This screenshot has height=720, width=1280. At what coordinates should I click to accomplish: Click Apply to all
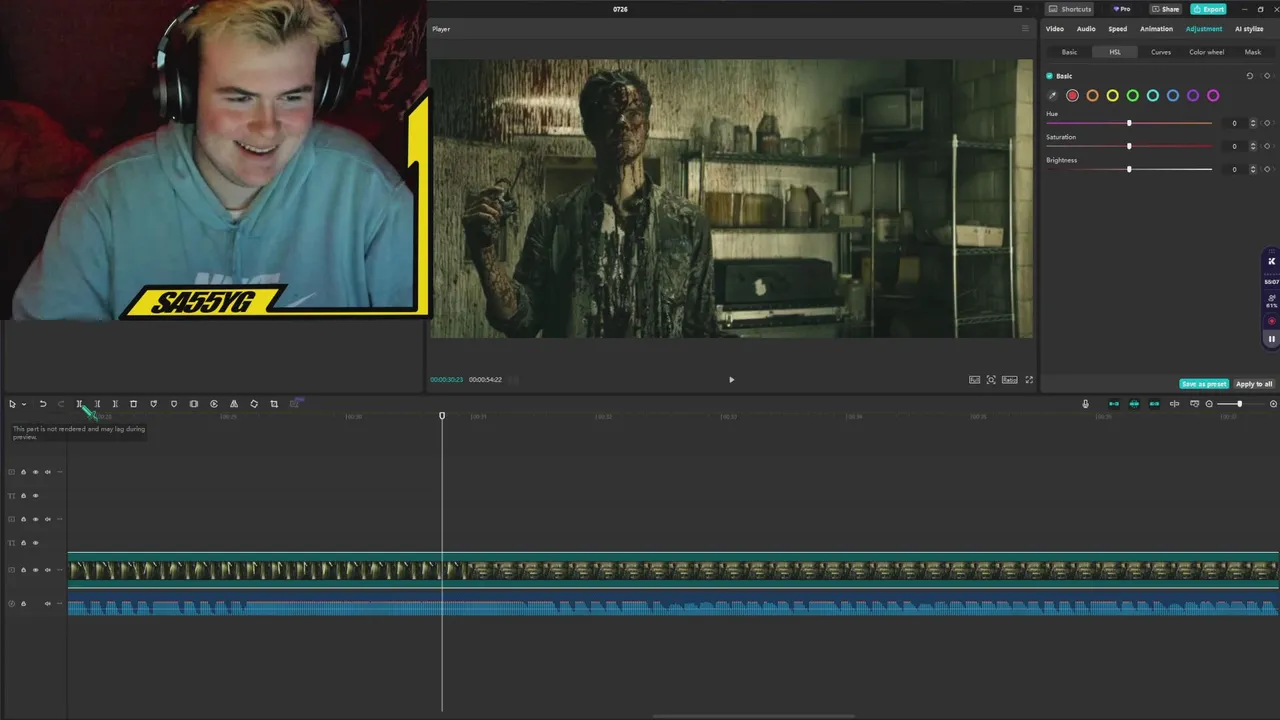point(1254,384)
